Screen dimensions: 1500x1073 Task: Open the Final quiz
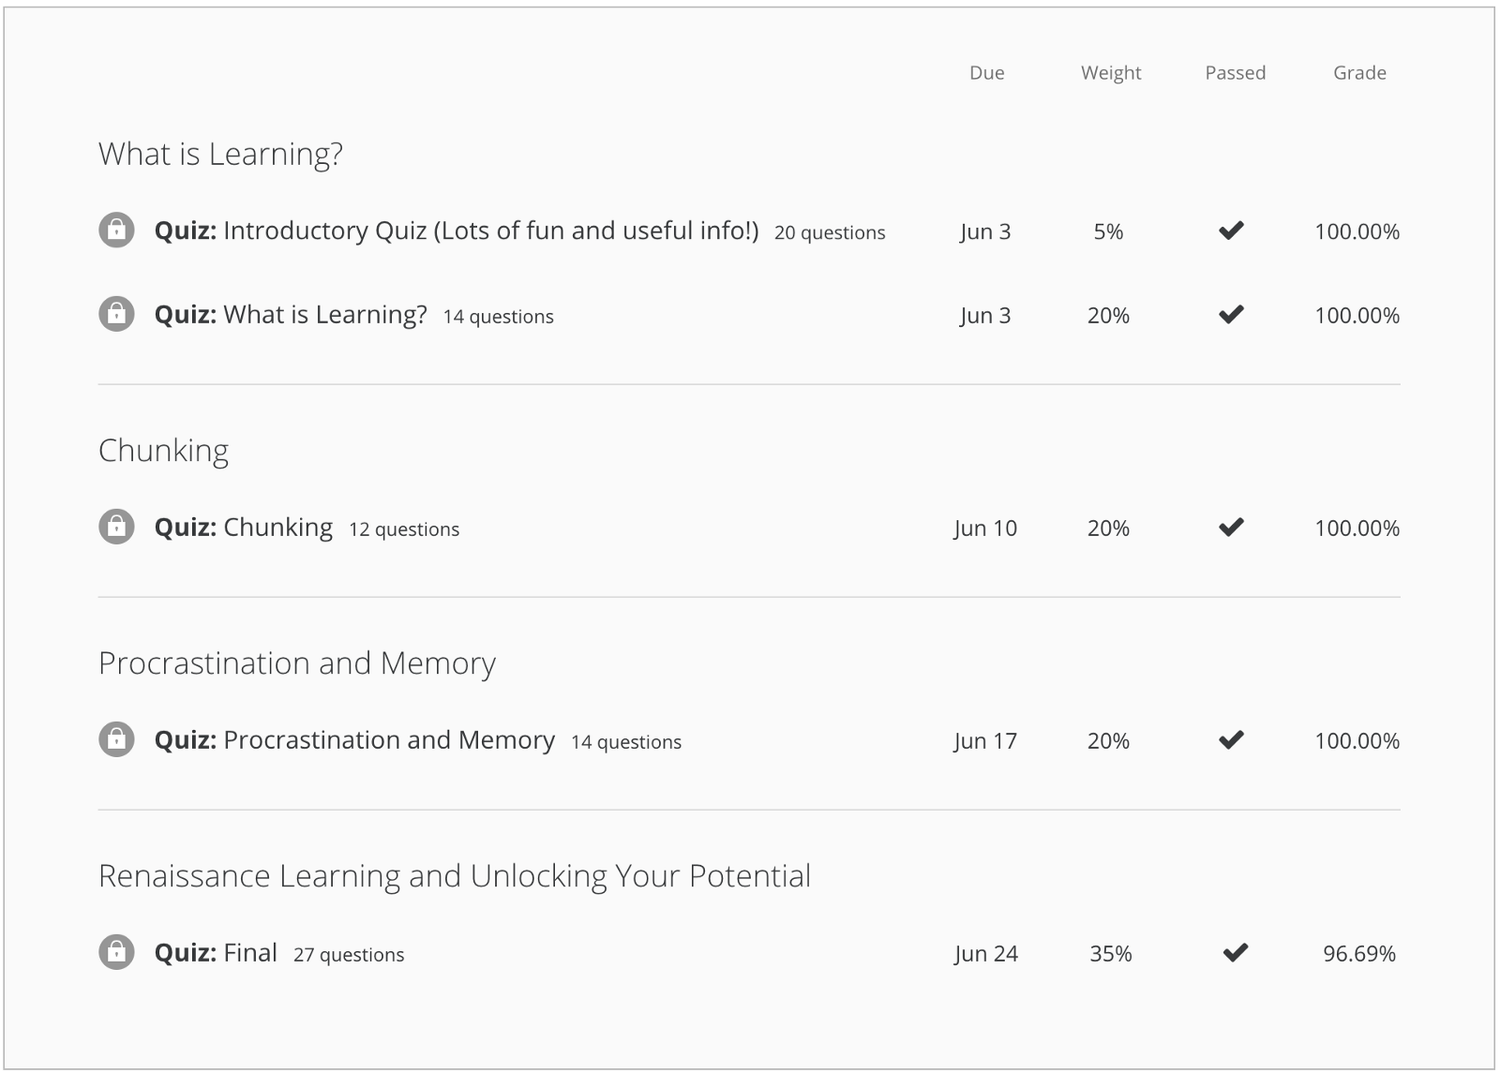(x=215, y=952)
